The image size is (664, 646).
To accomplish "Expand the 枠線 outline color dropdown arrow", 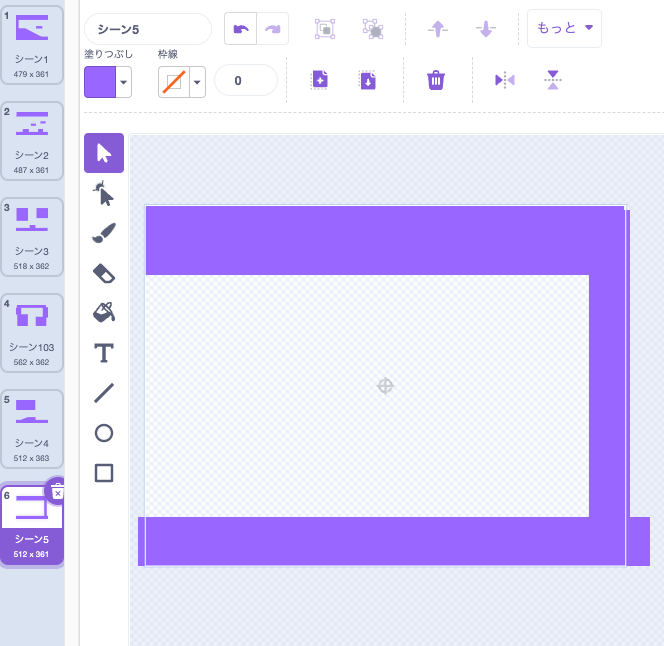I will pos(197,82).
